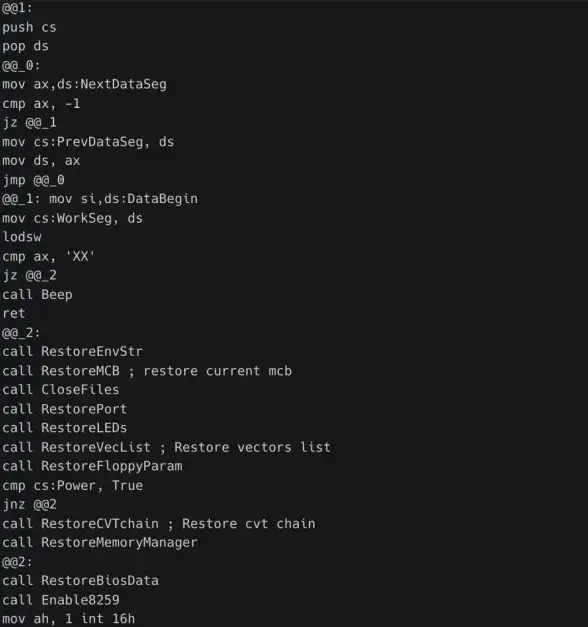Click the '@@_0:' label line

click(21, 65)
